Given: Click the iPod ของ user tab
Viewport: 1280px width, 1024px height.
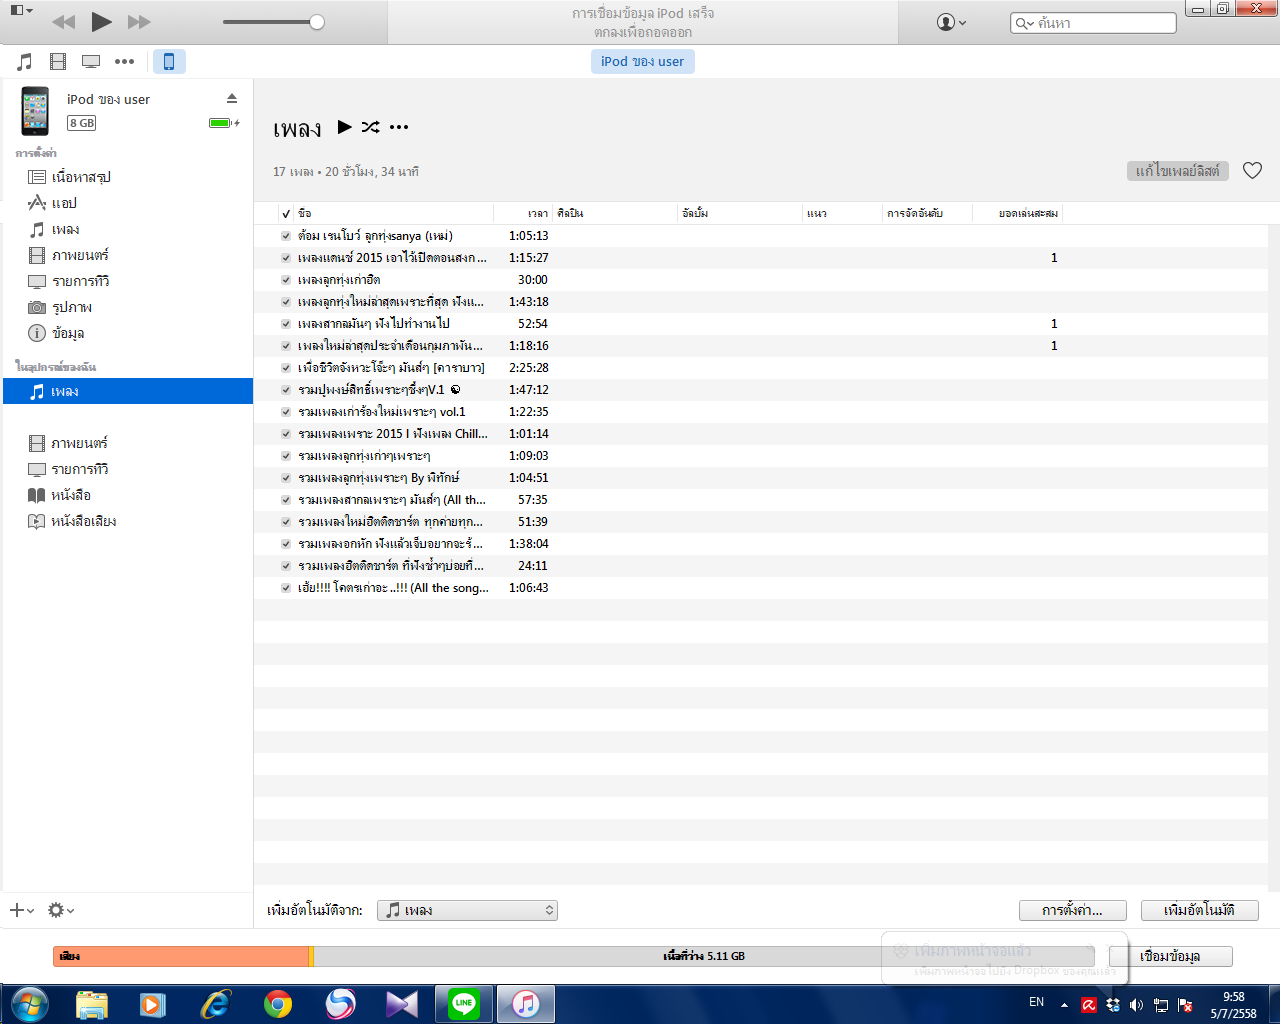Looking at the screenshot, I should pos(642,61).
